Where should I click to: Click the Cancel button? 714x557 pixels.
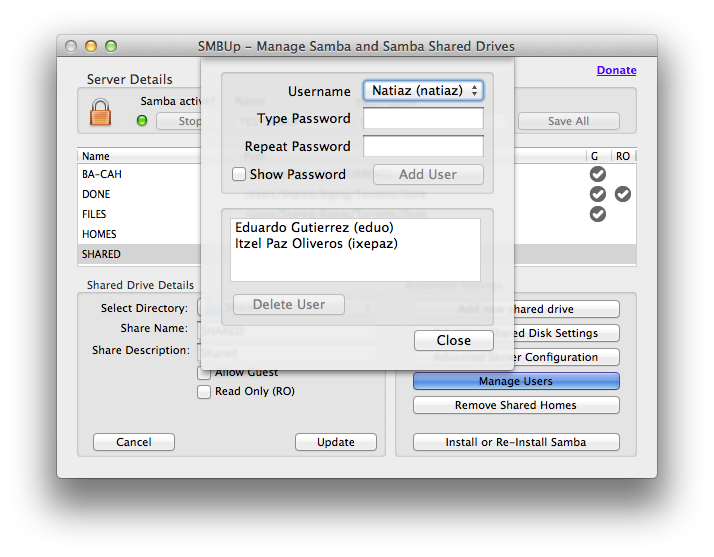[x=134, y=442]
